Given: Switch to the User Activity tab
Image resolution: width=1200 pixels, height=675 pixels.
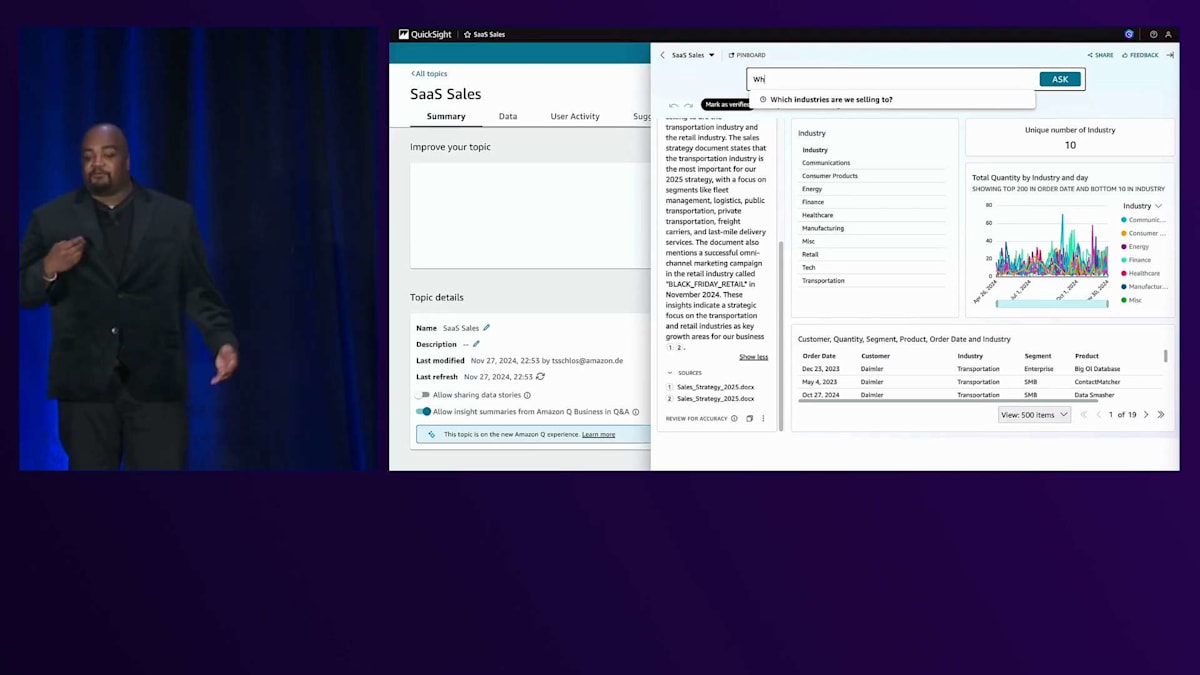Looking at the screenshot, I should point(575,116).
